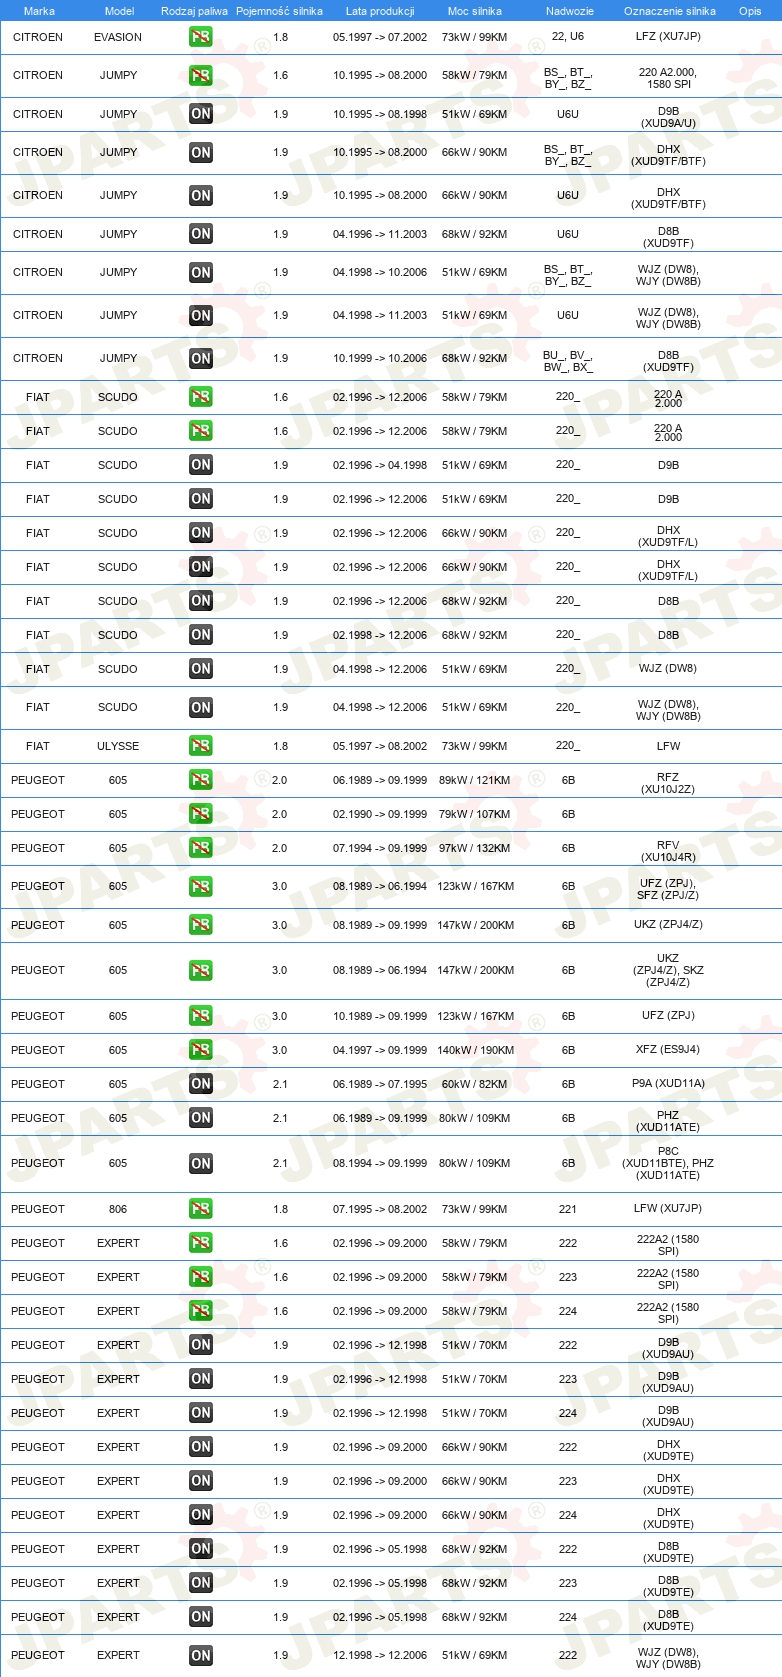The width and height of the screenshot is (782, 1677).
Task: Click production years 02.1990 -> 09.1999
Action: 380,814
